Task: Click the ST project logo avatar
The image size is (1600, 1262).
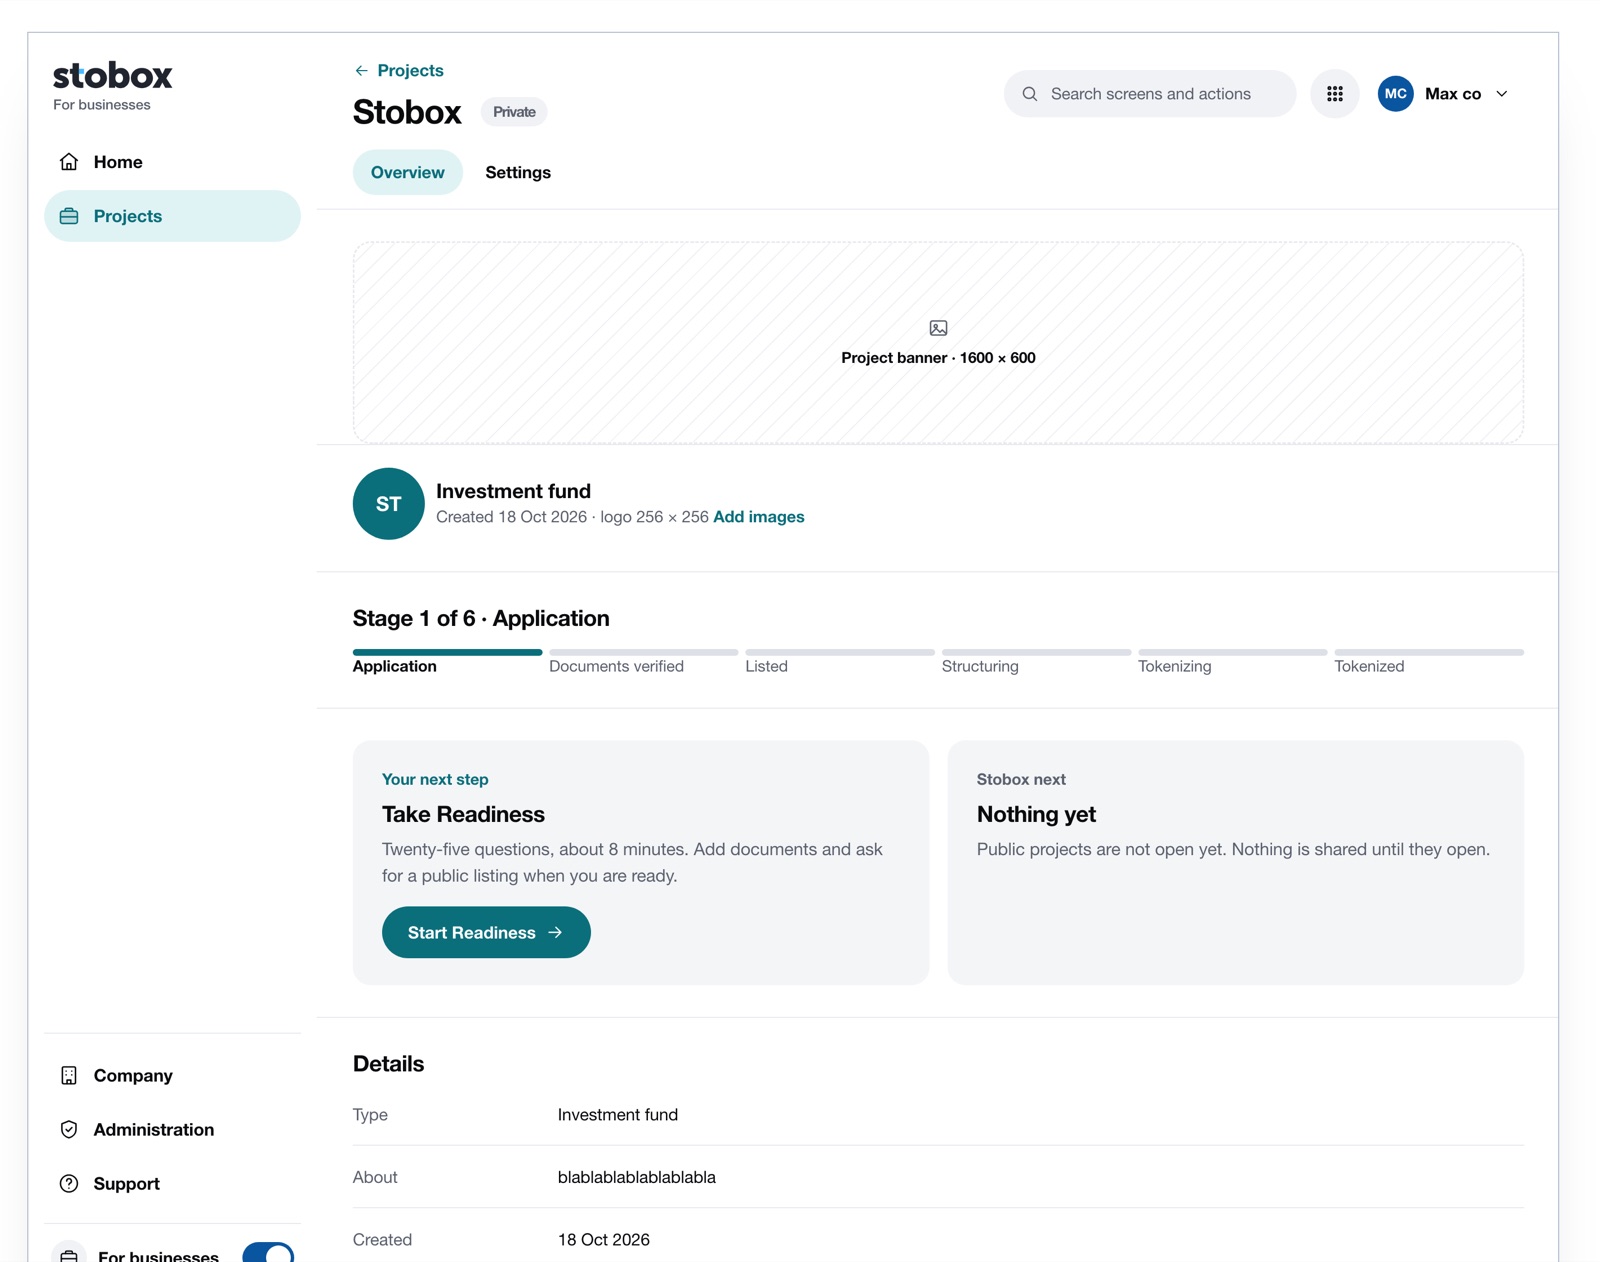Action: pos(389,504)
